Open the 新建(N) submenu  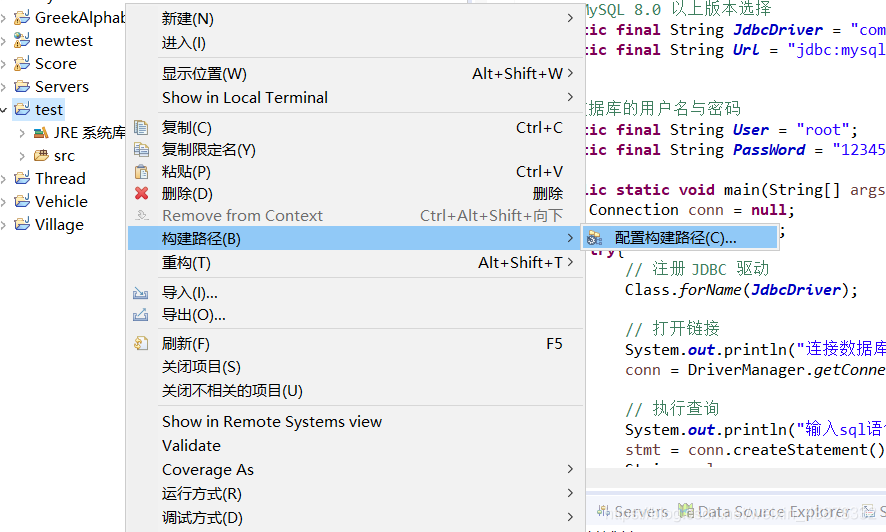[355, 19]
